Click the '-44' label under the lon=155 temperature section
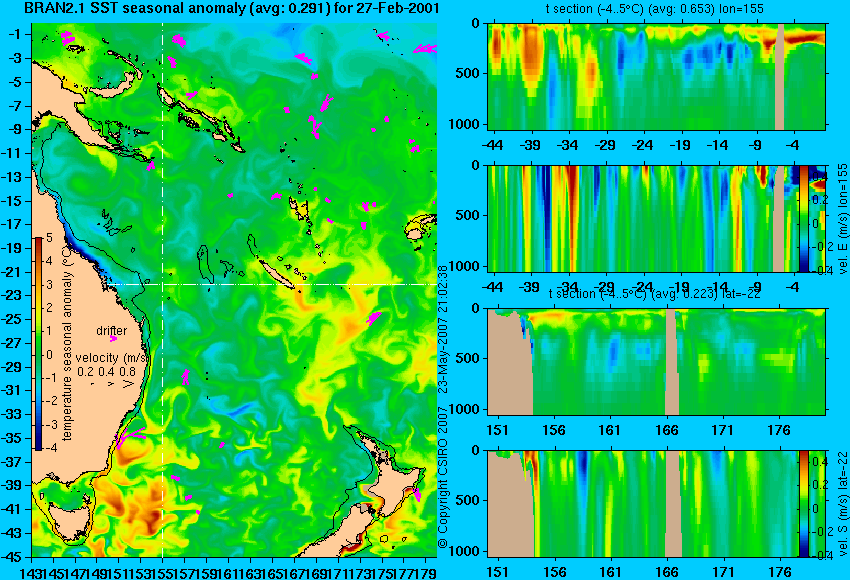 coord(492,145)
